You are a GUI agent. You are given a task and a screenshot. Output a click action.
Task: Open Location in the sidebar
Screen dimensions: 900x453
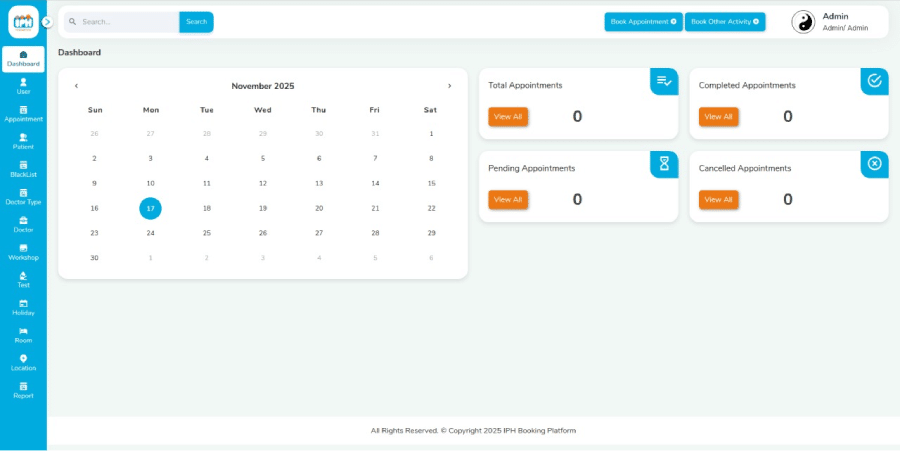(23, 363)
